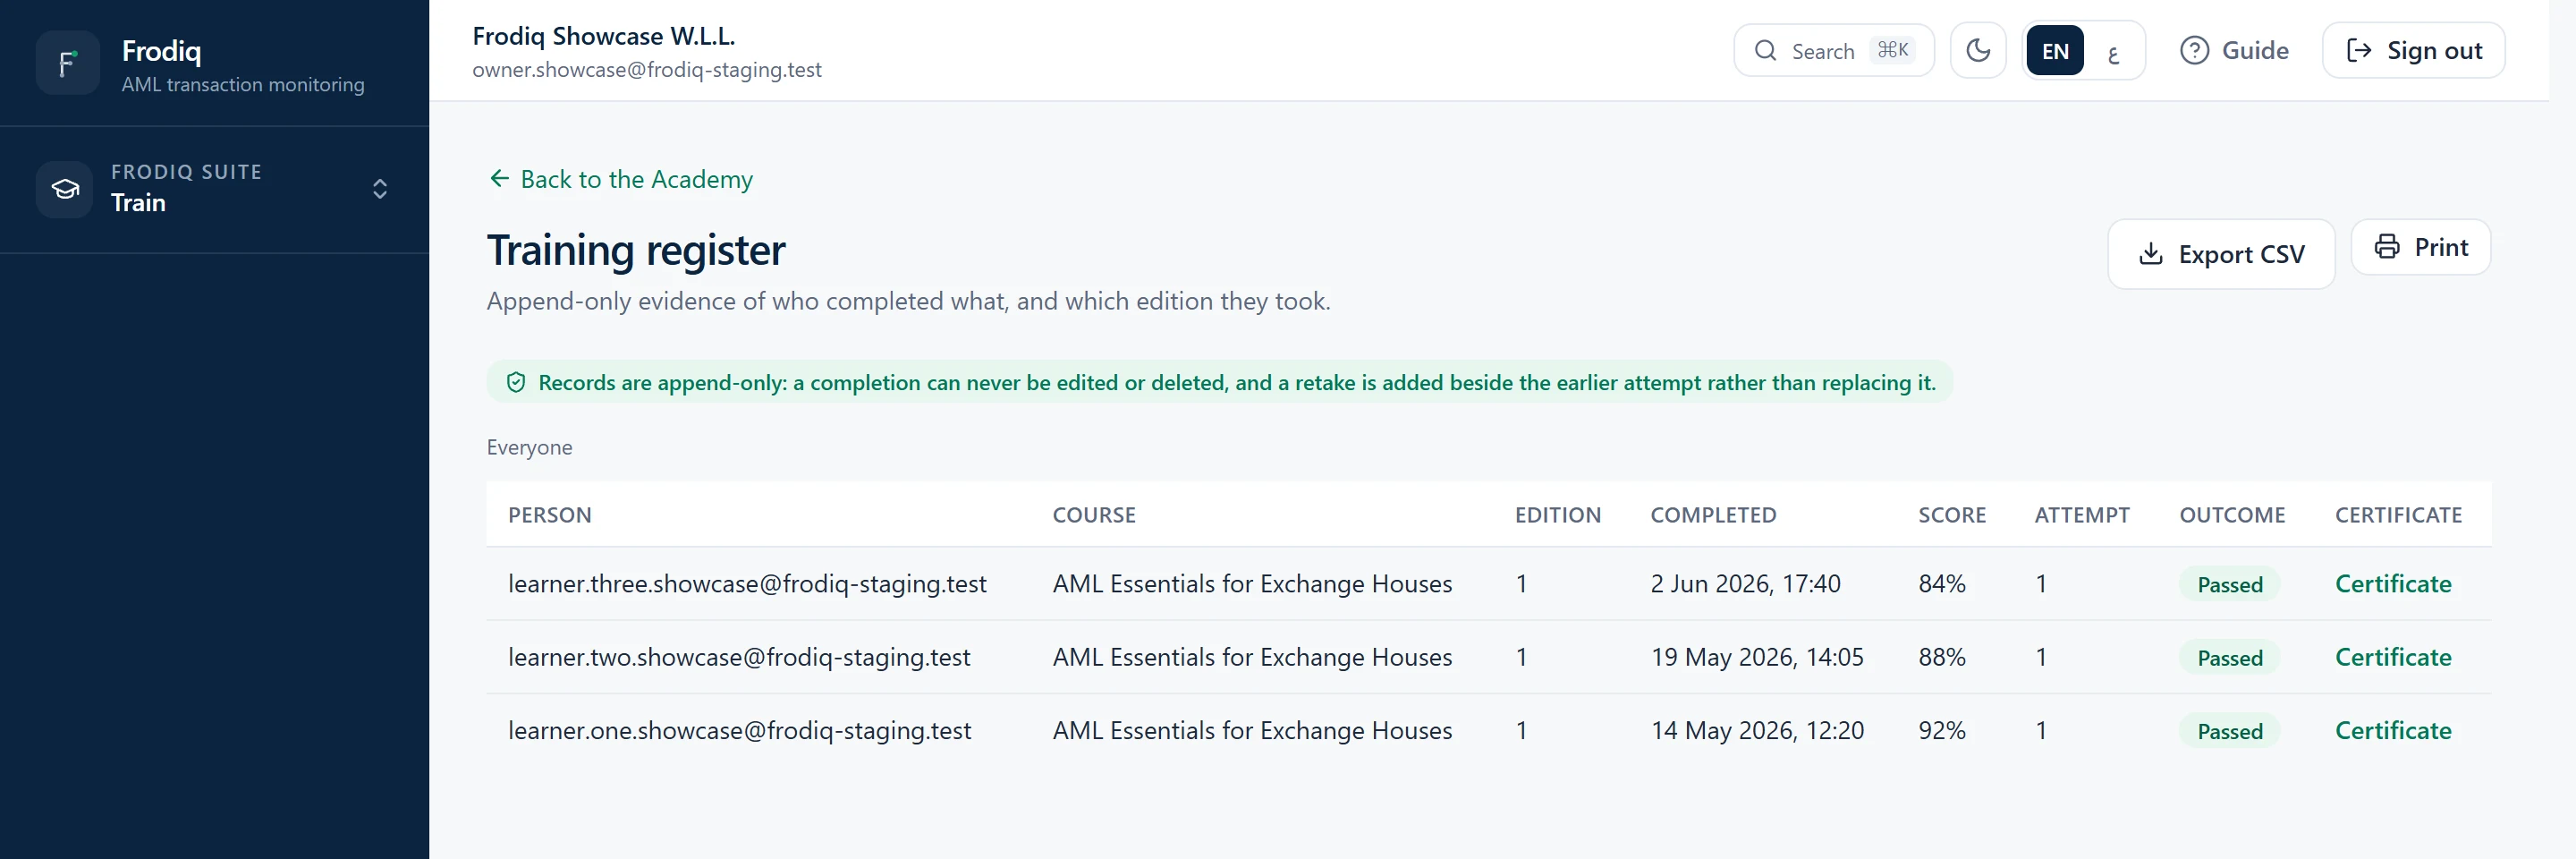Image resolution: width=2576 pixels, height=859 pixels.
Task: Open Certificate for learner.two.showcase
Action: (2392, 657)
